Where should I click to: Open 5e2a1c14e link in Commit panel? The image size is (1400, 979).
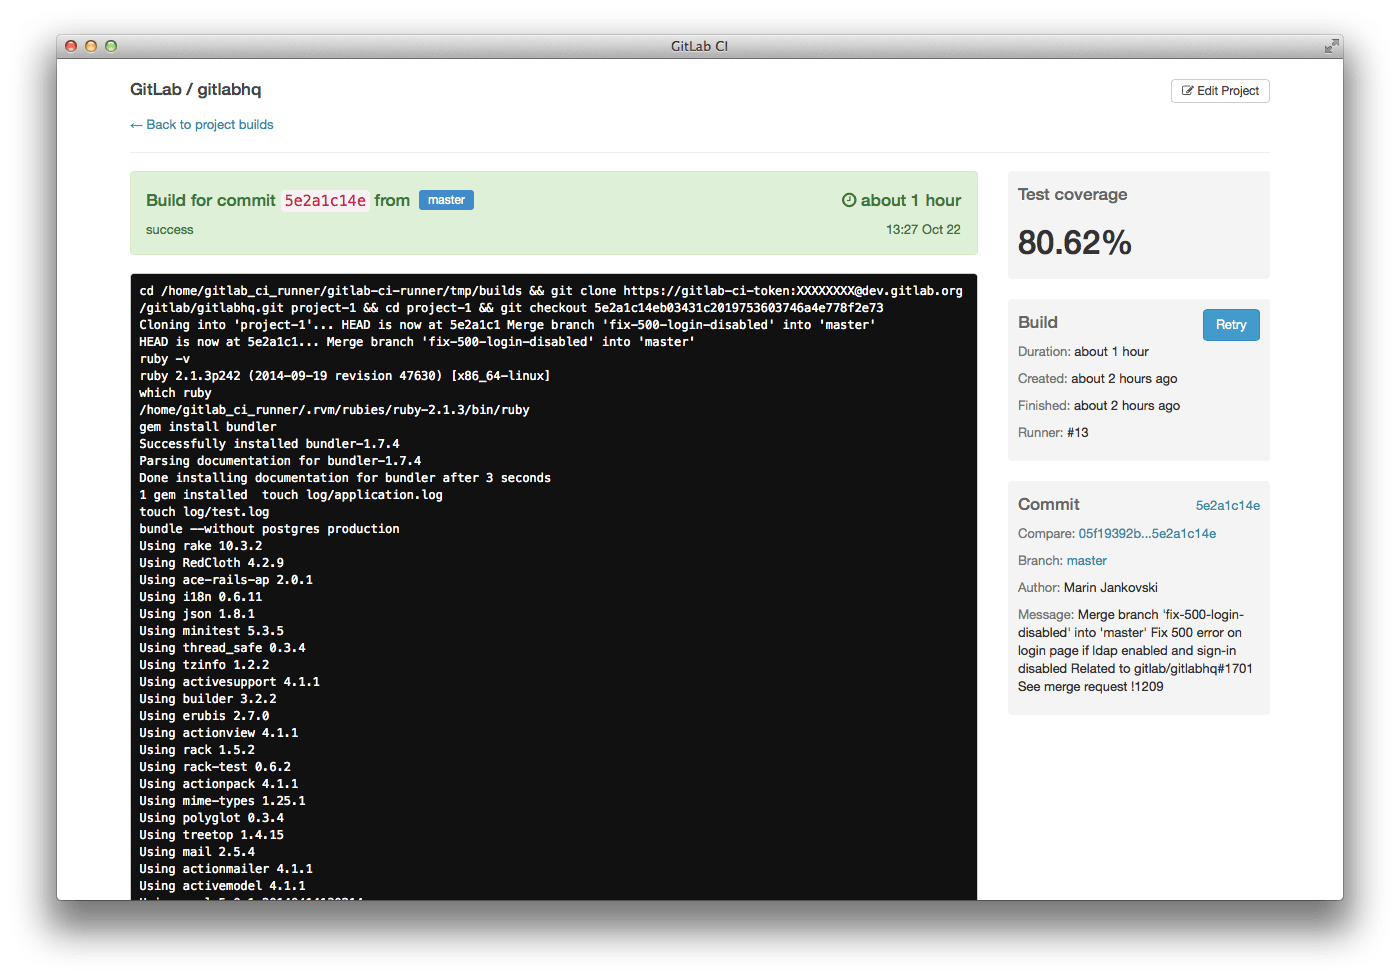click(x=1227, y=506)
